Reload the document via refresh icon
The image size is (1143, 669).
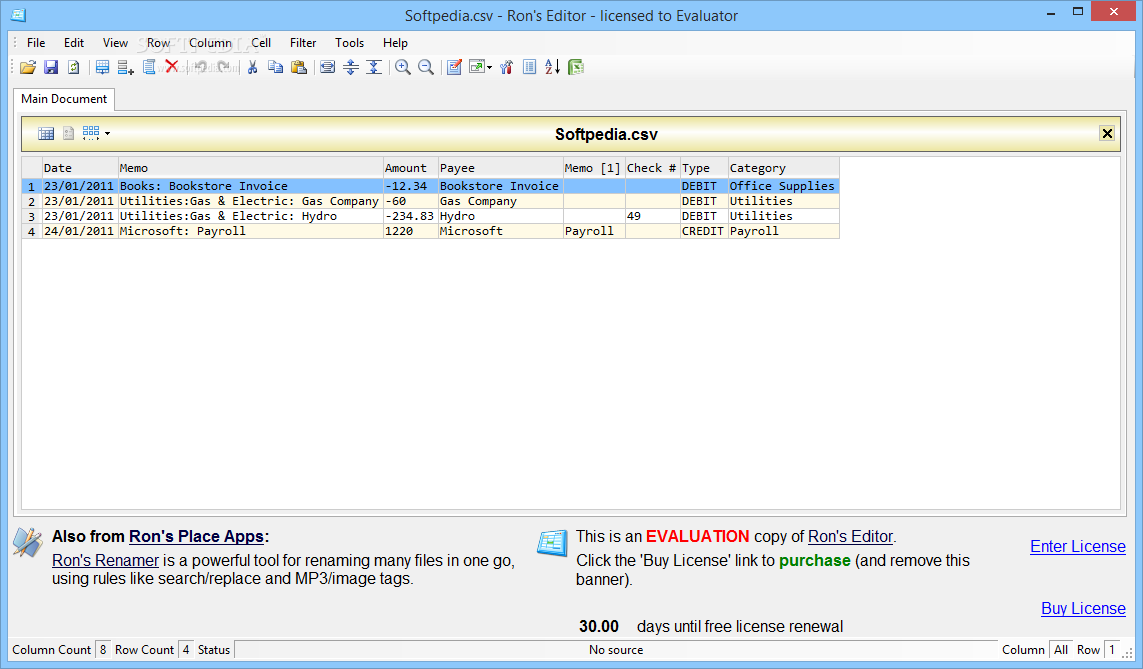[74, 67]
